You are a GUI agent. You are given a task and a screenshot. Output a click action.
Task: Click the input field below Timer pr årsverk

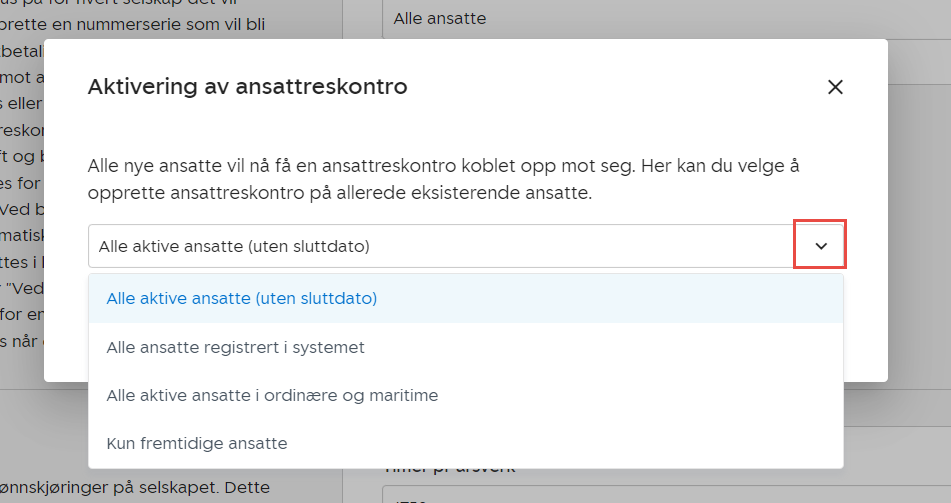[x=660, y=494]
